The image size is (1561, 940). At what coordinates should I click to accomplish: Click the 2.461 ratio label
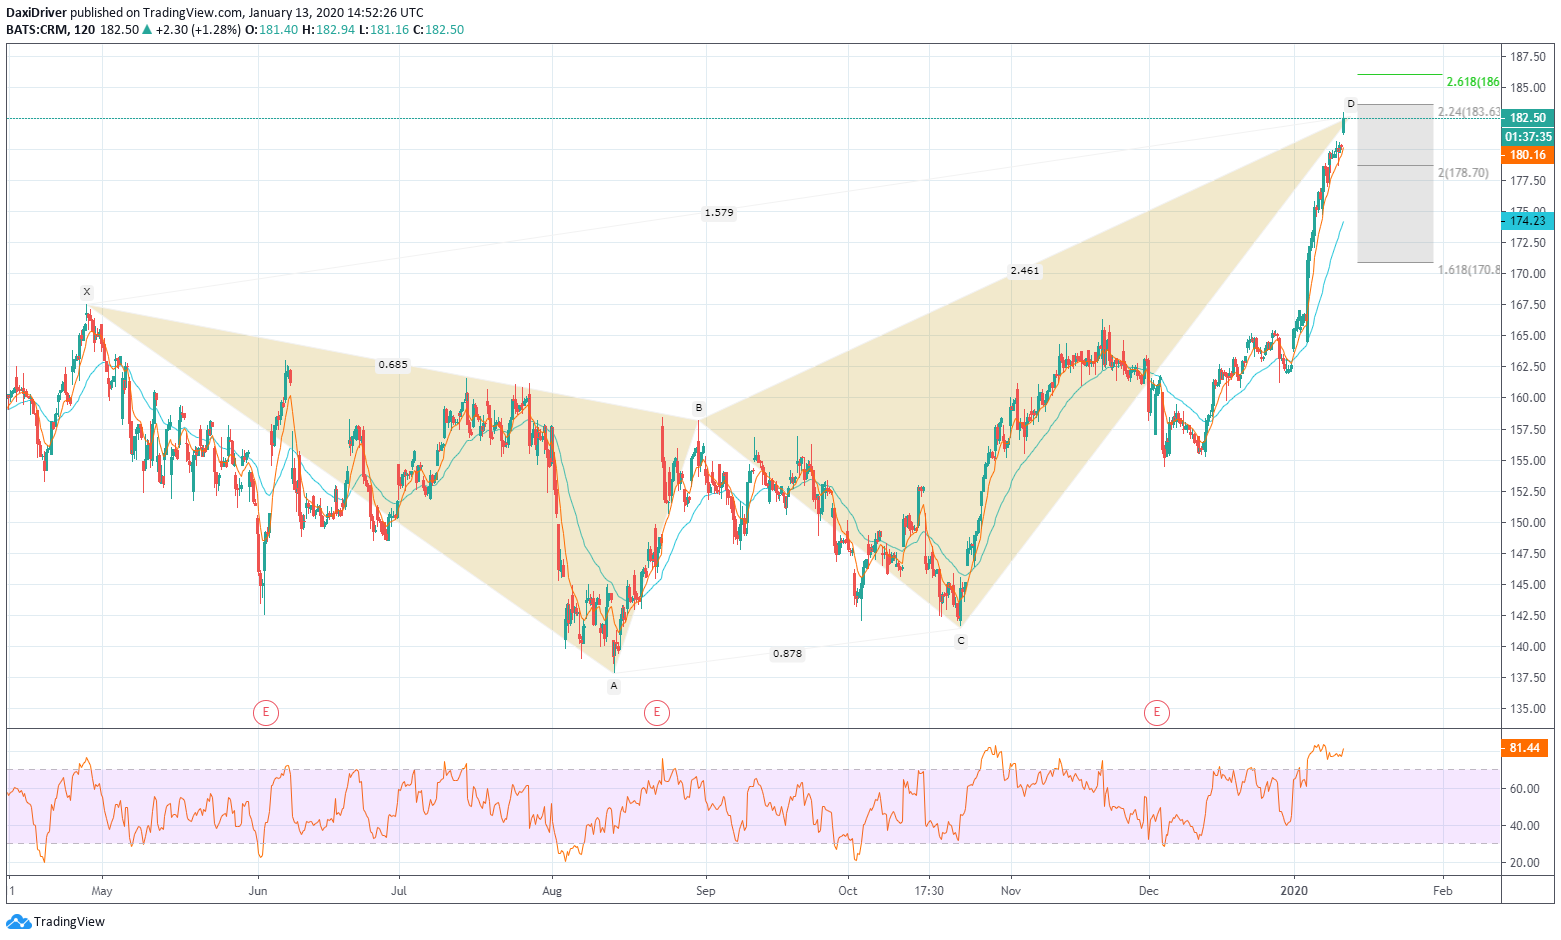pyautogui.click(x=1025, y=271)
